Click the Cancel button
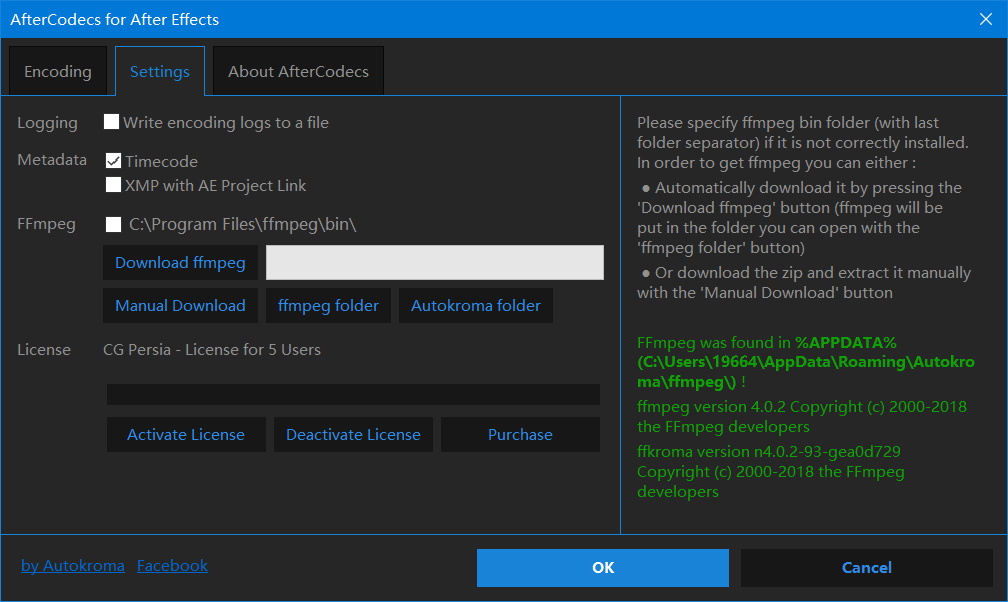 pos(867,567)
